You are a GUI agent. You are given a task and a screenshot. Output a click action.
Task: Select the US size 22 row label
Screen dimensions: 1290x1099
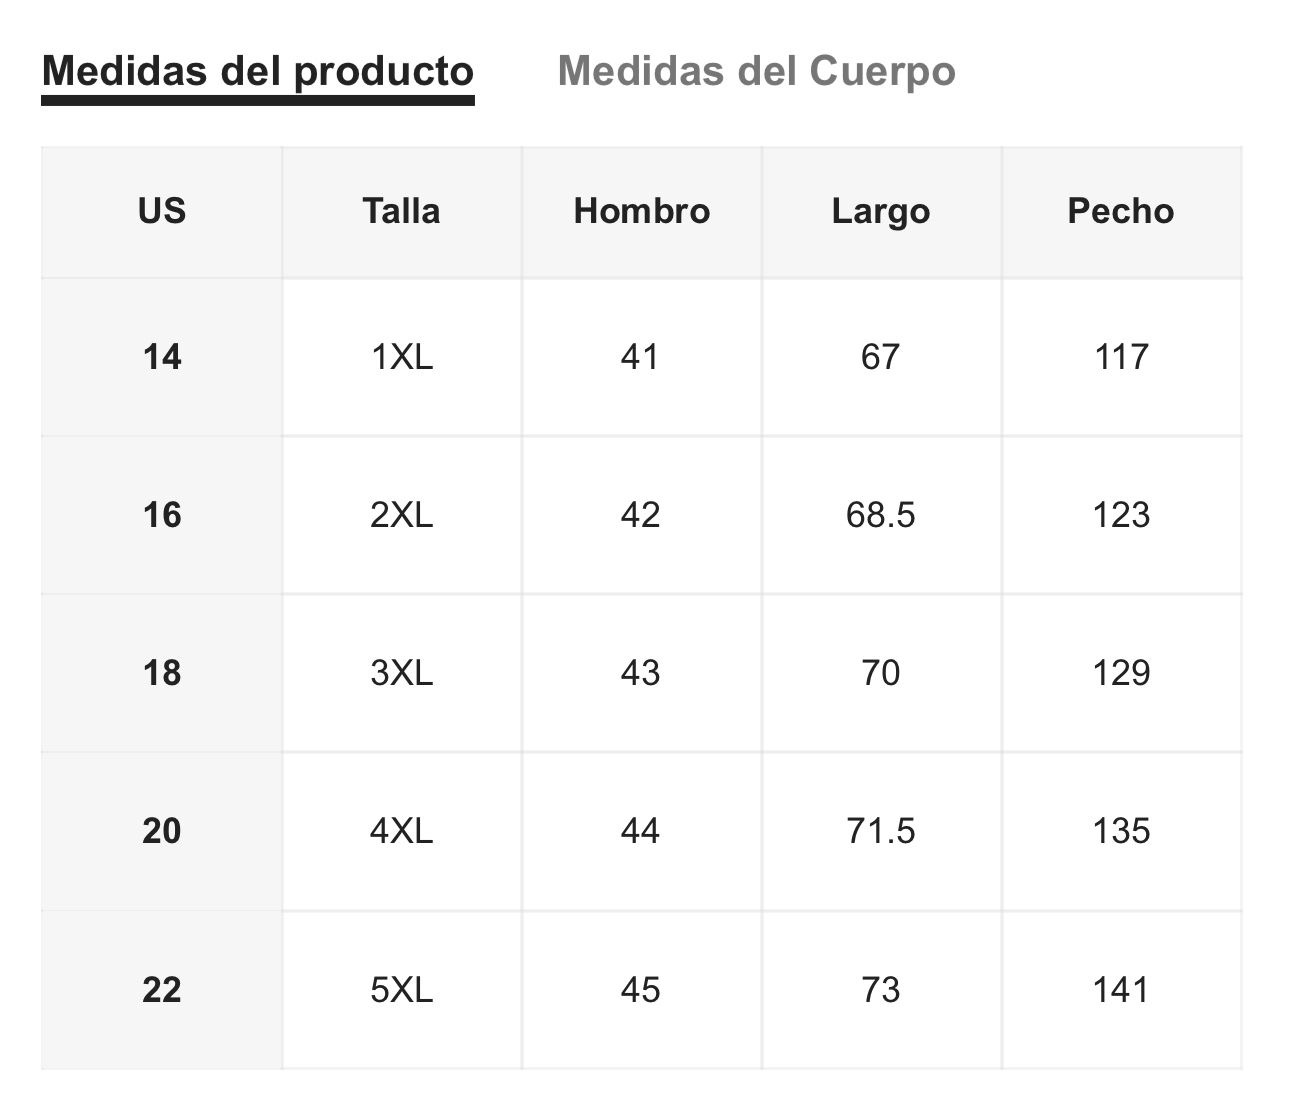click(x=162, y=990)
